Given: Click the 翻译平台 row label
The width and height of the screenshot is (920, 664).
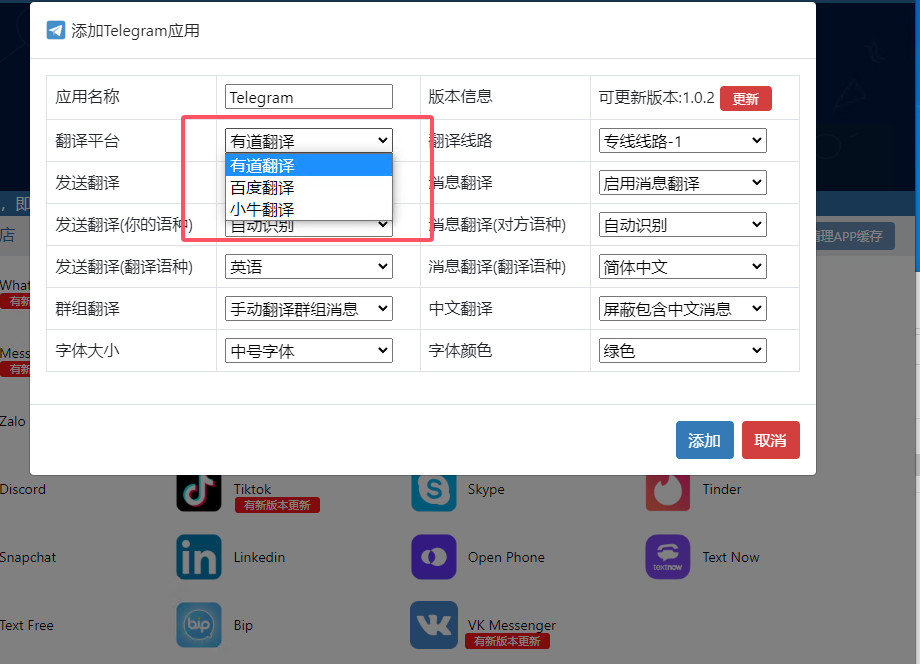Looking at the screenshot, I should (87, 141).
